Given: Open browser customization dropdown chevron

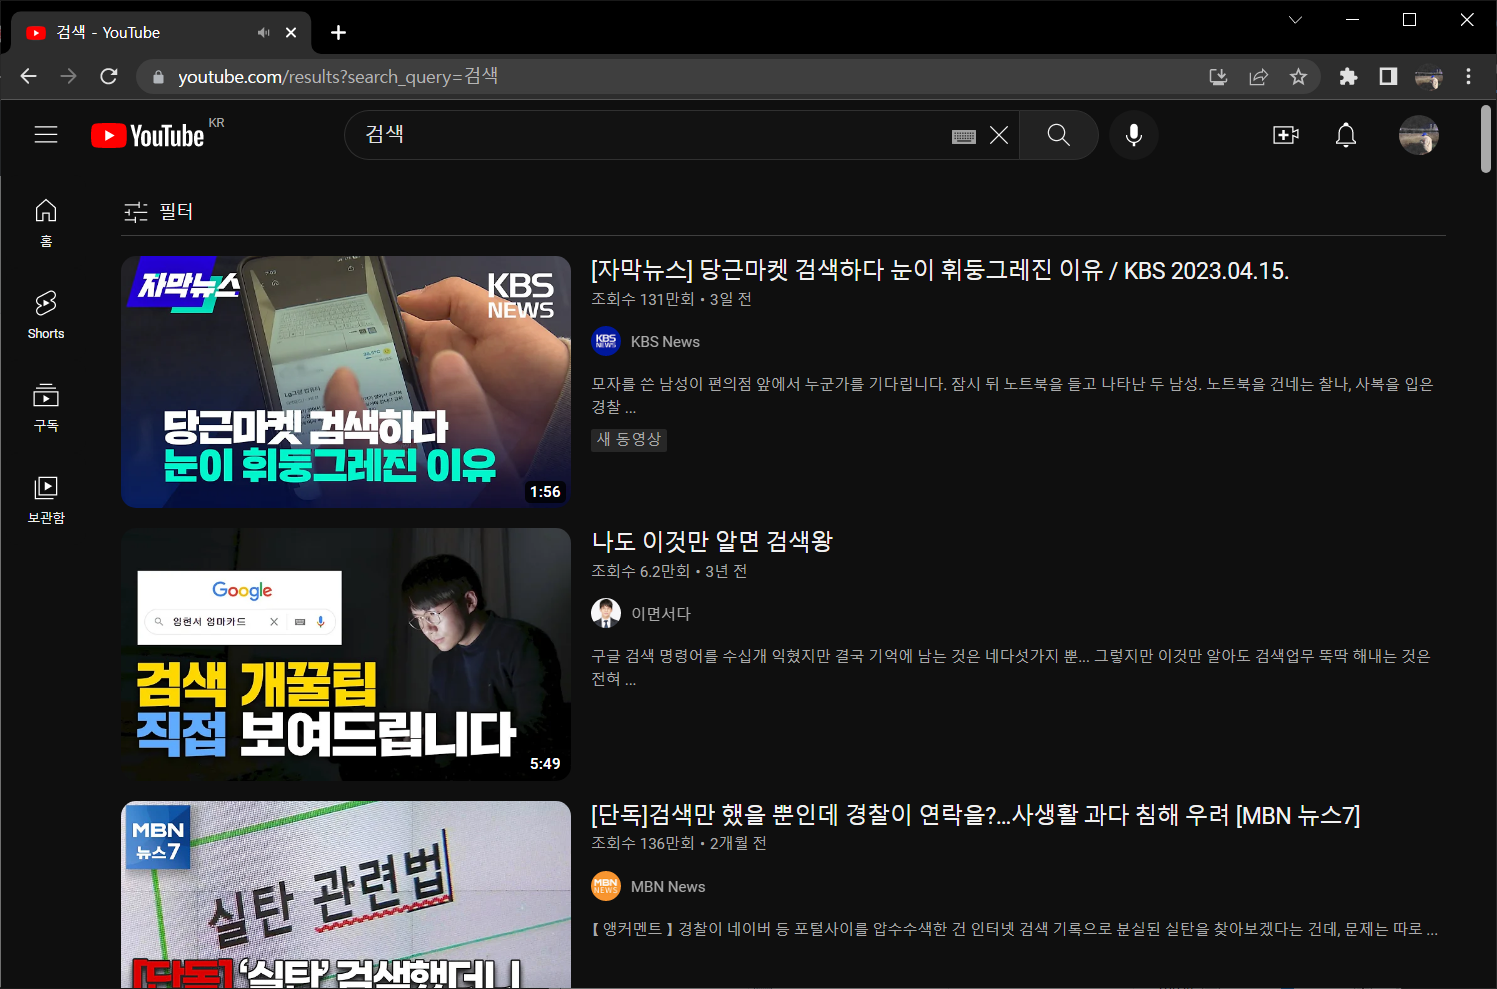Looking at the screenshot, I should (x=1295, y=20).
